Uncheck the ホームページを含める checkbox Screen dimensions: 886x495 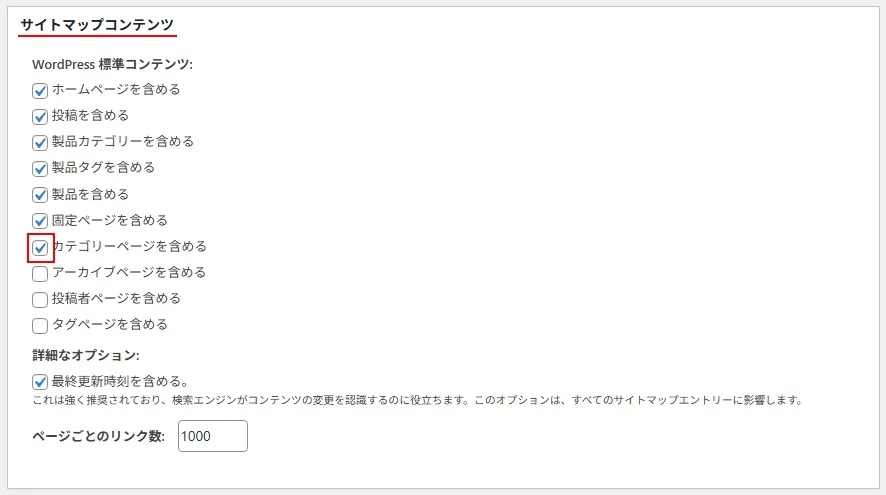click(x=40, y=90)
